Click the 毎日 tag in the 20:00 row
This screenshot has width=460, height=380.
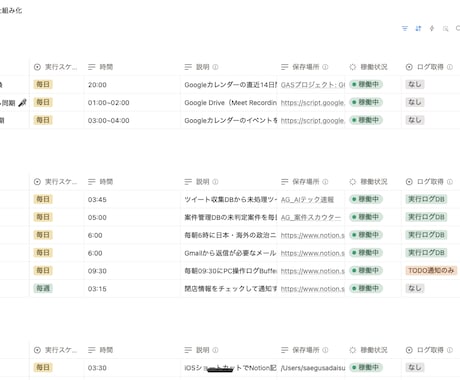[43, 85]
